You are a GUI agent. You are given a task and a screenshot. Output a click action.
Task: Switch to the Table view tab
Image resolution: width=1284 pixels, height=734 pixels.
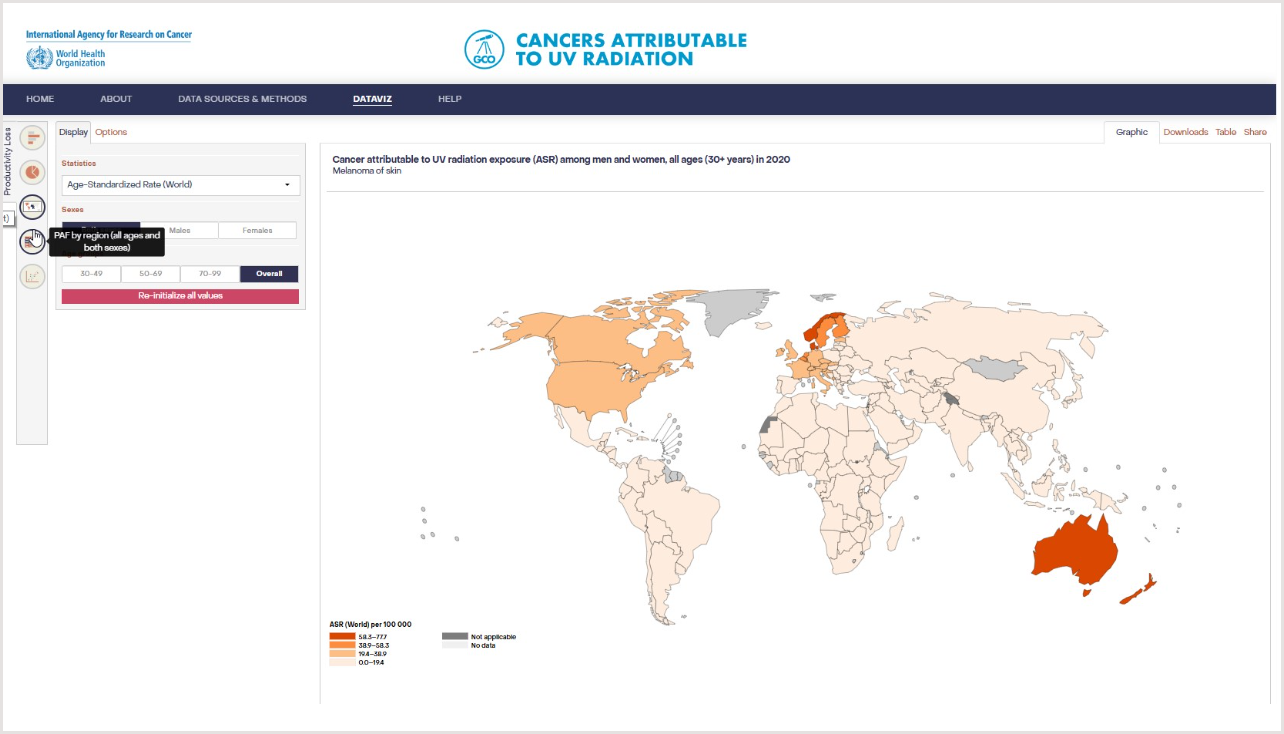(x=1225, y=132)
